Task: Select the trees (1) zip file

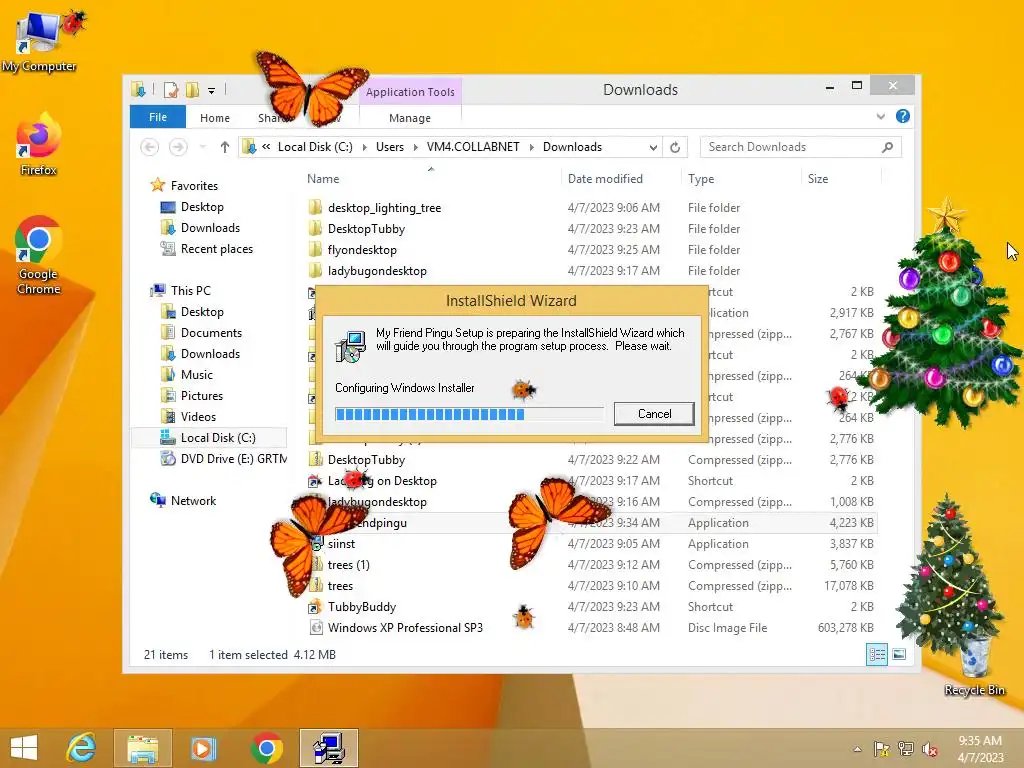Action: [x=349, y=564]
